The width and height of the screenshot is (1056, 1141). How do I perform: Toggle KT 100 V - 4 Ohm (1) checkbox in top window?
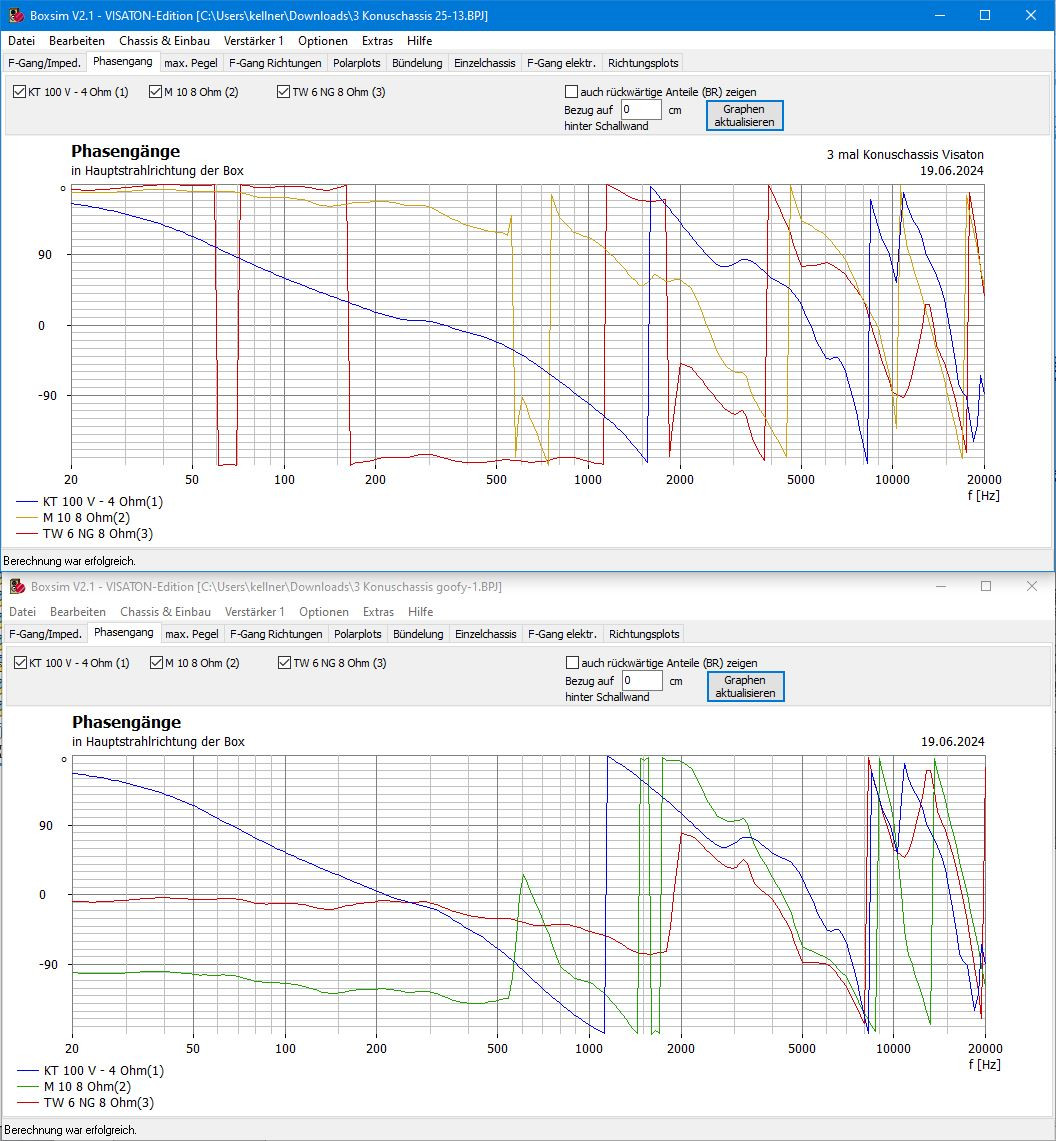20,92
